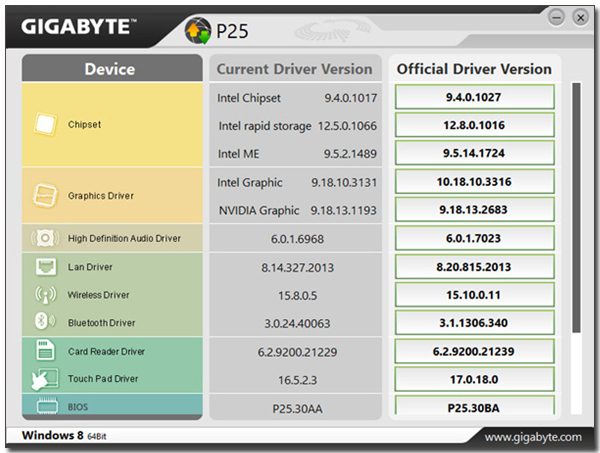The image size is (600, 453).
Task: Click the Card Reader Driver icon
Action: tap(45, 351)
